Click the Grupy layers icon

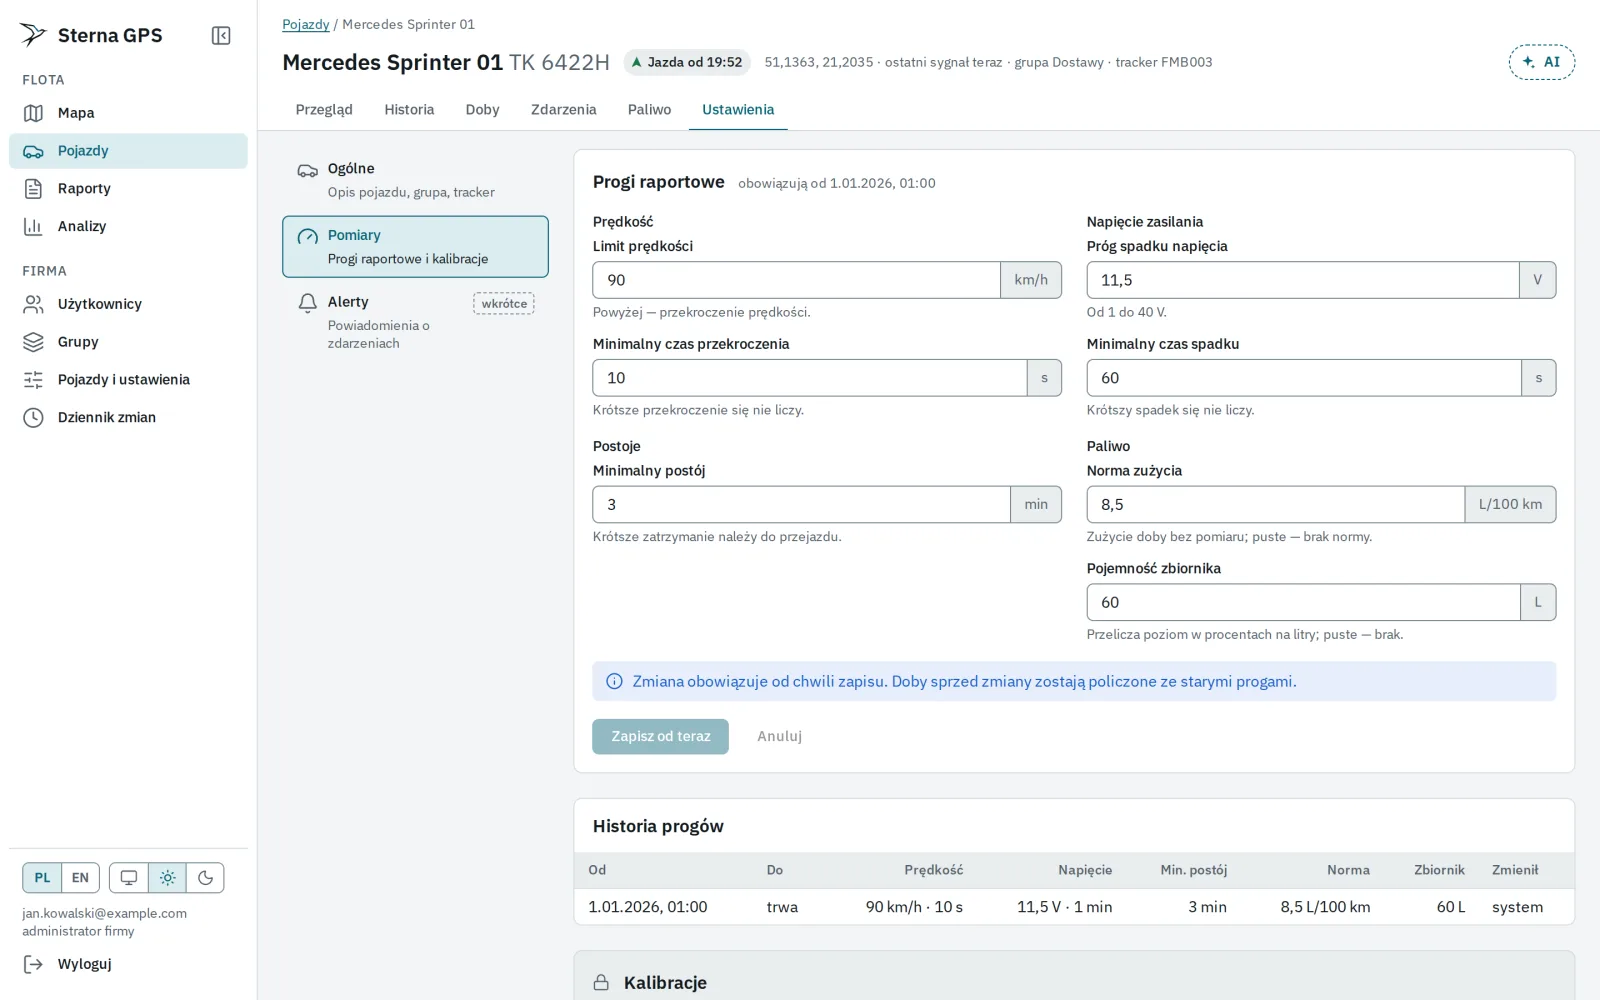[x=33, y=342]
